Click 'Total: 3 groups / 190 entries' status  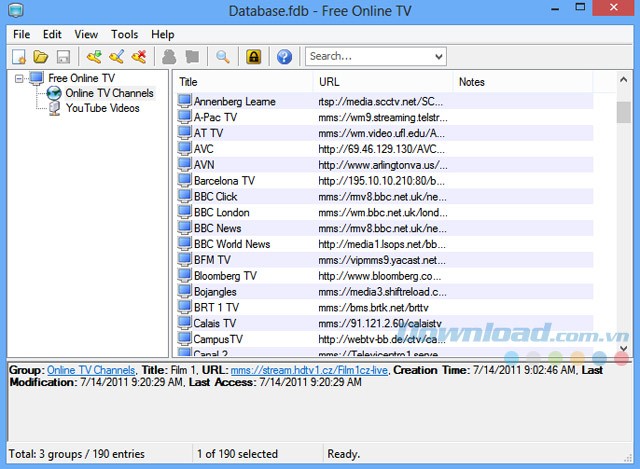[77, 454]
